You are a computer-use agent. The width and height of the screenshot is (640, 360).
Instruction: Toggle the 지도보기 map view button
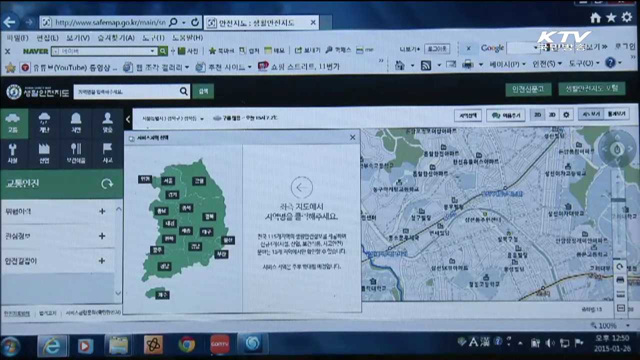click(x=591, y=114)
